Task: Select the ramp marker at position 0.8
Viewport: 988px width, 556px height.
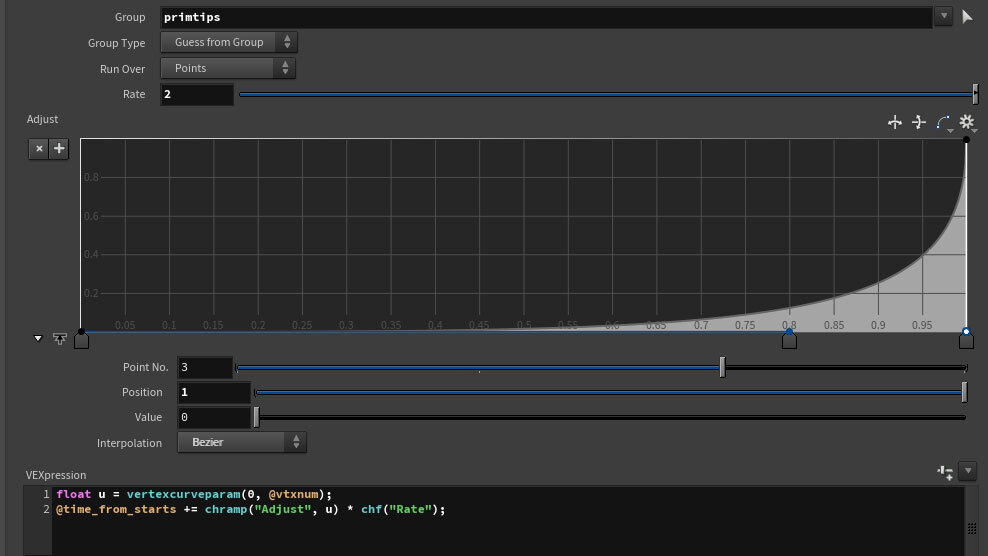Action: (x=789, y=340)
